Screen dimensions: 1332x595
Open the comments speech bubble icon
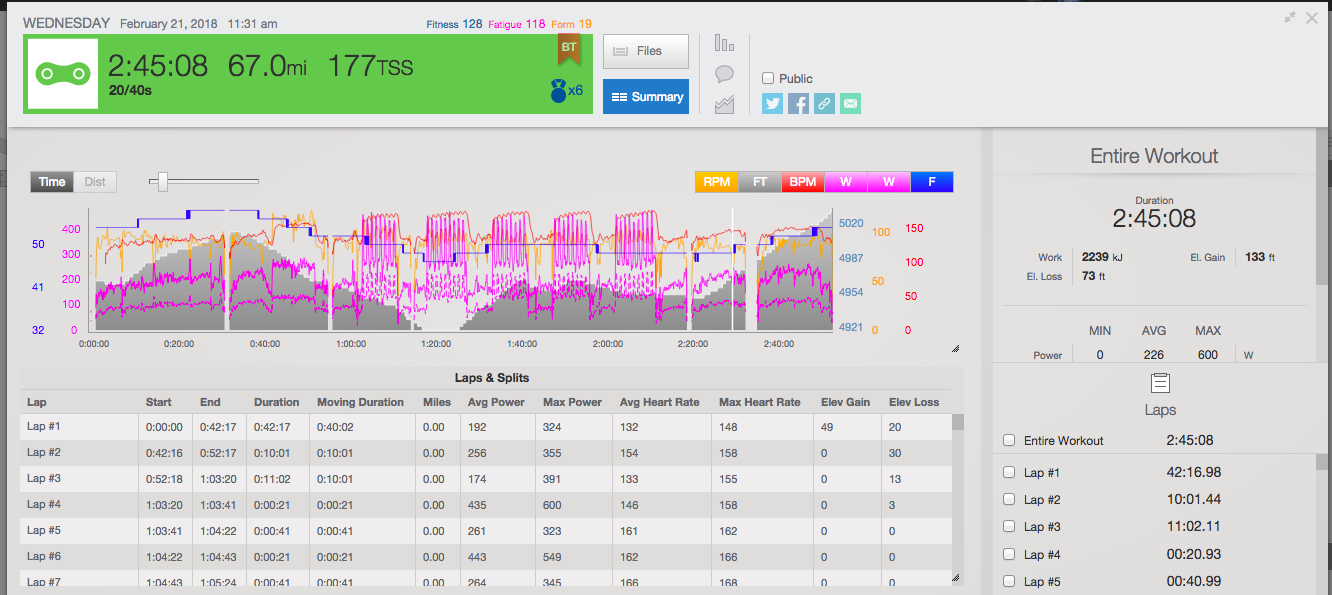pyautogui.click(x=724, y=74)
